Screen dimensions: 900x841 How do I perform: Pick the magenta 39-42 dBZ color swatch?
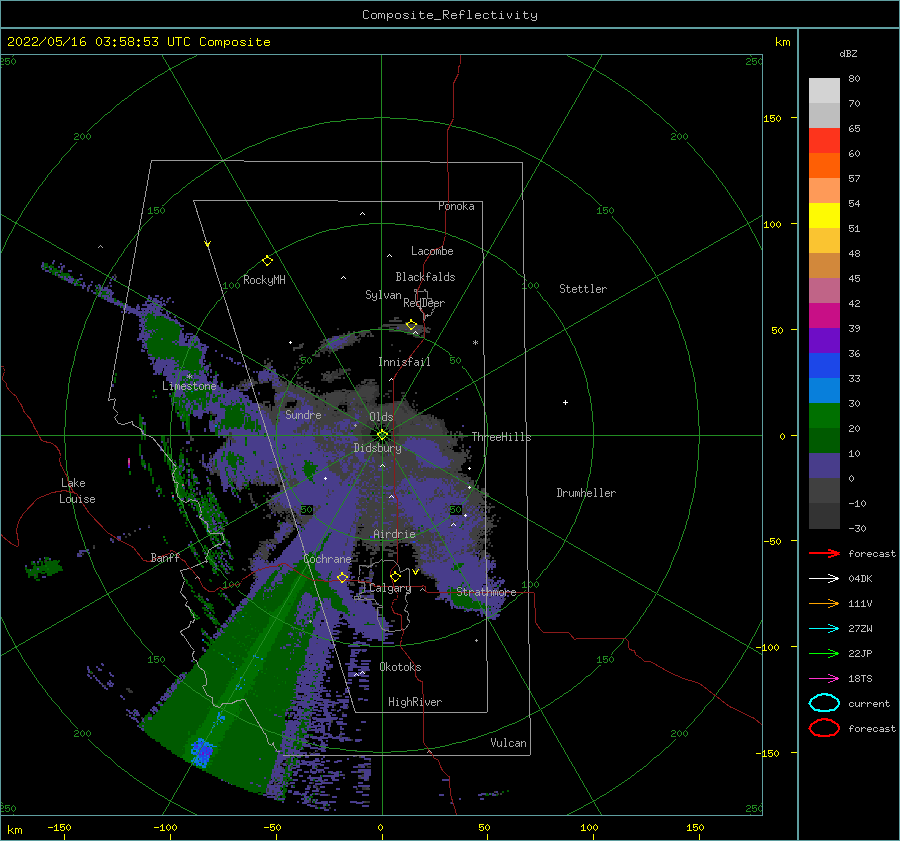point(824,316)
